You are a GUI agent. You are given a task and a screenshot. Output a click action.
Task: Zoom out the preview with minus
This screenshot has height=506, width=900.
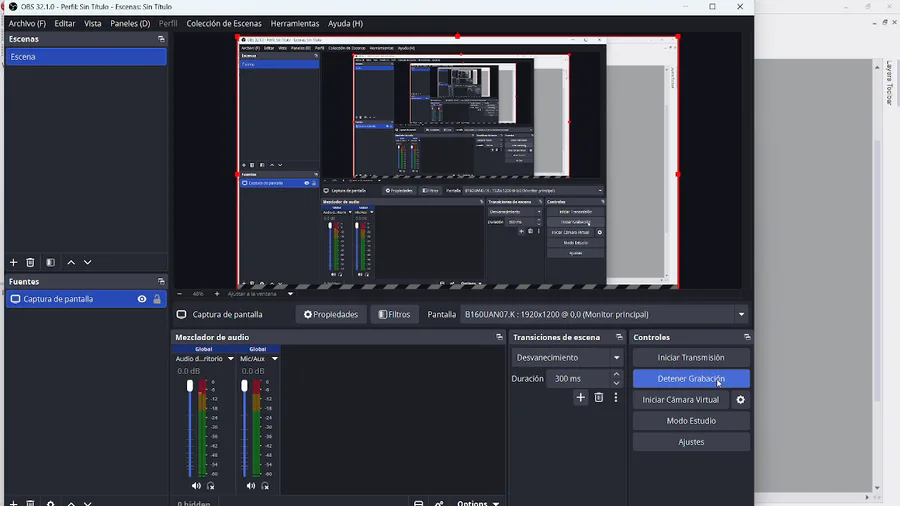pos(180,294)
